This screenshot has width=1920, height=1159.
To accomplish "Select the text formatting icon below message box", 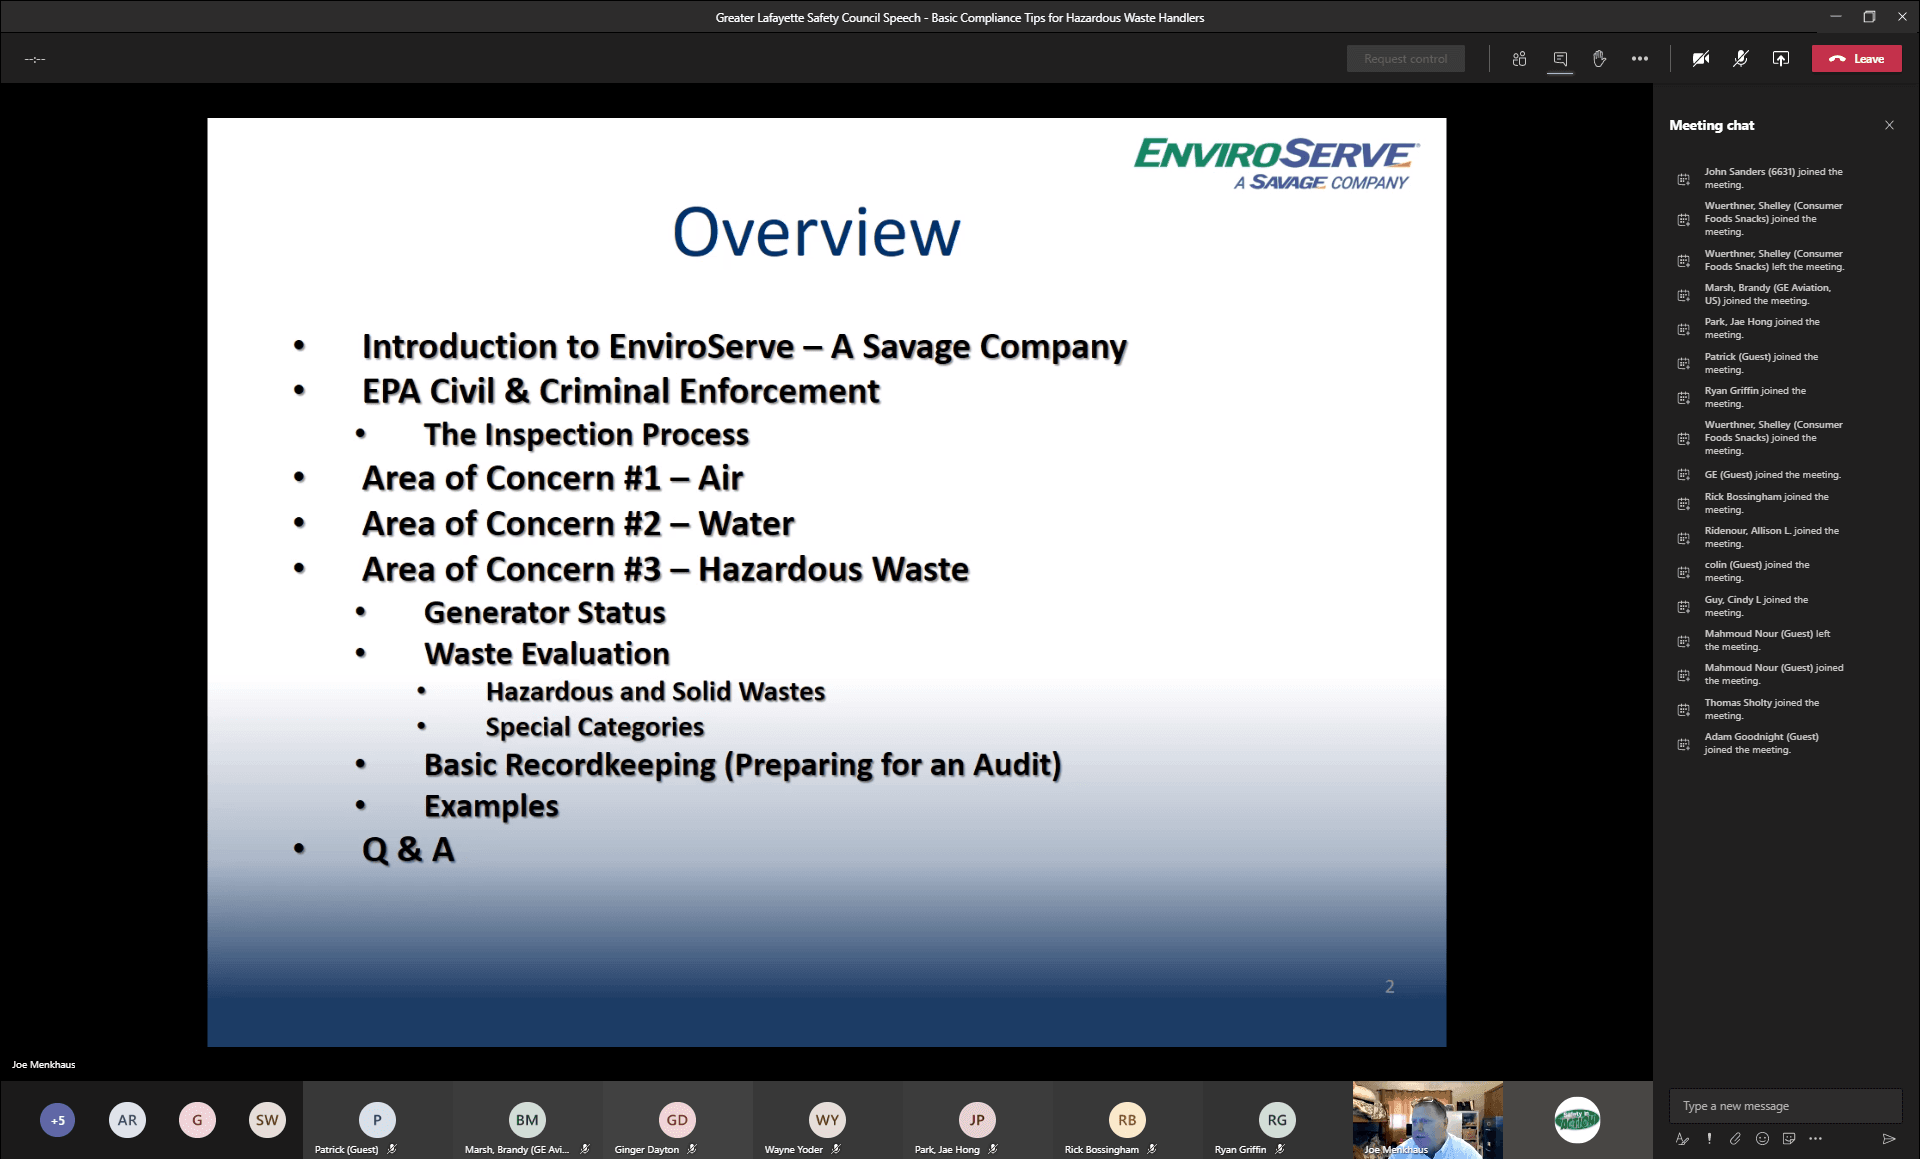I will (x=1681, y=1138).
